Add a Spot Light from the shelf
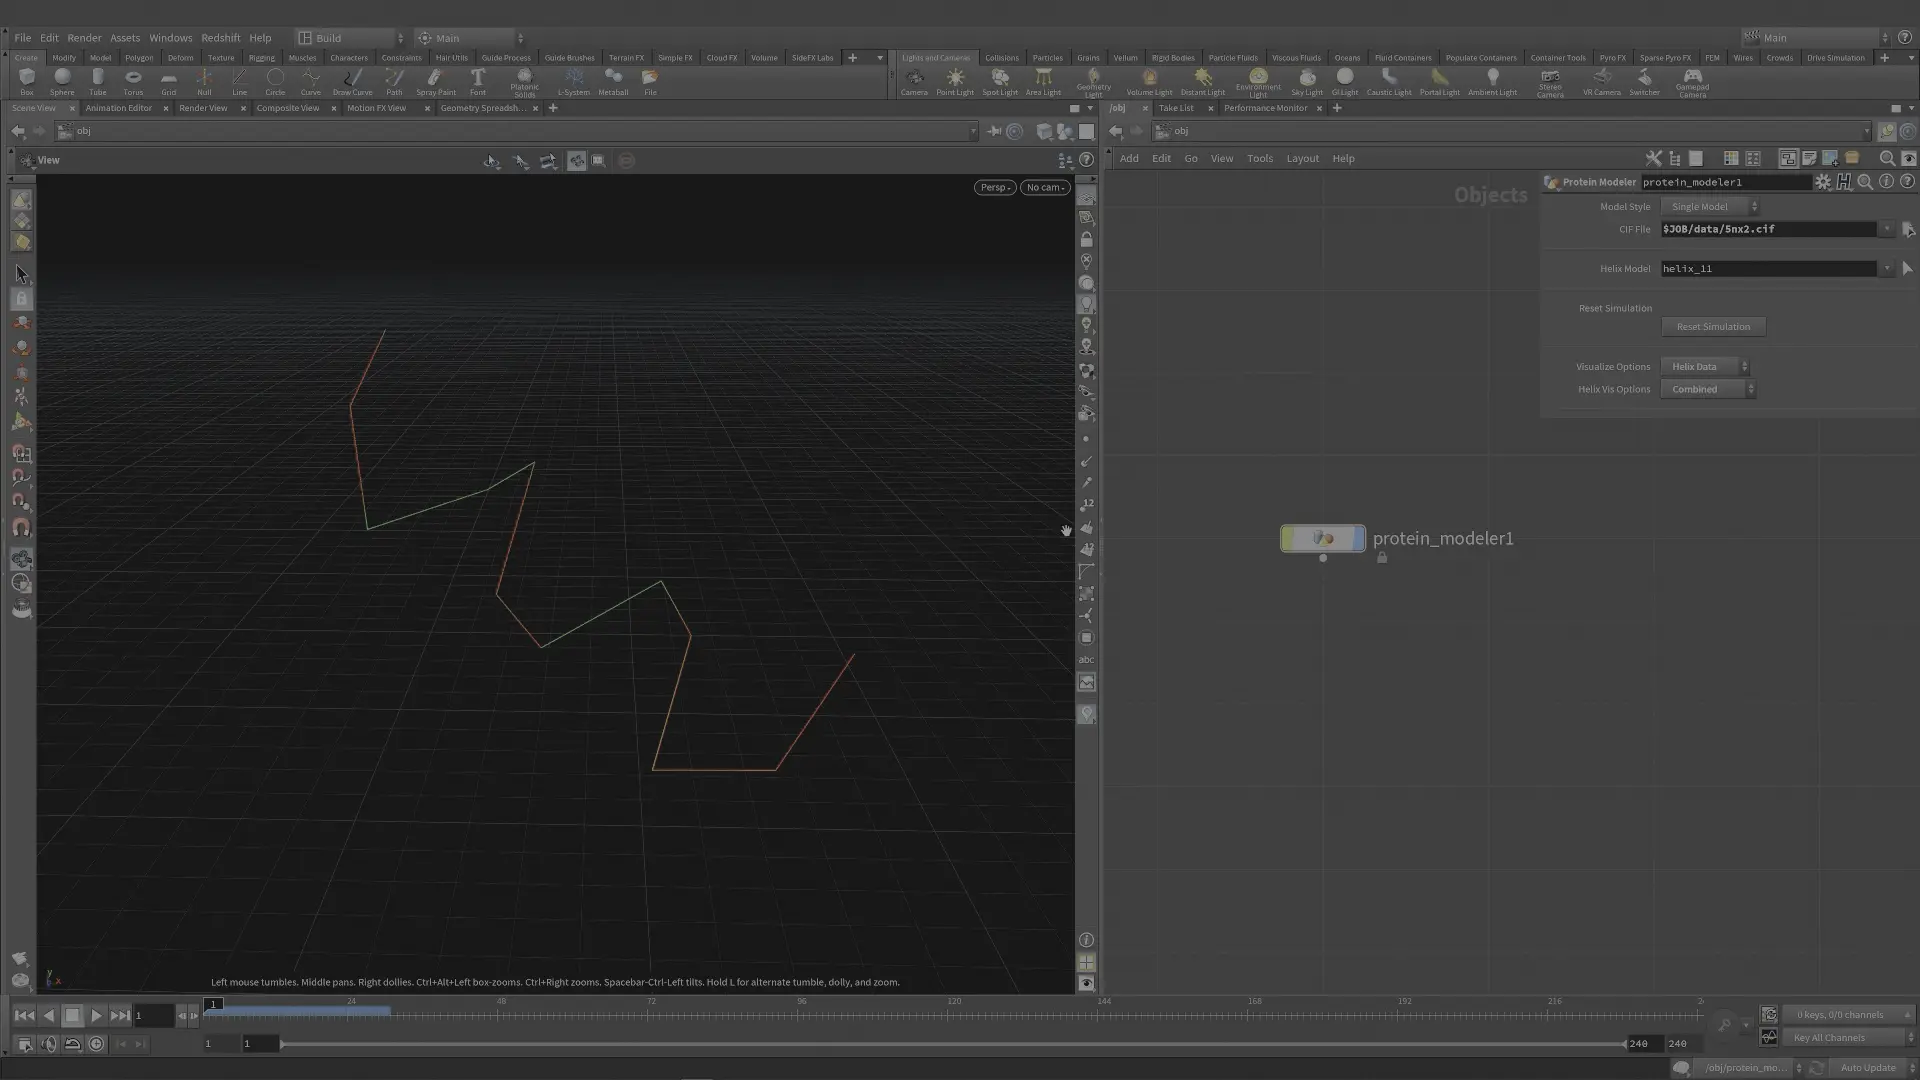Image resolution: width=1920 pixels, height=1080 pixels. [999, 81]
